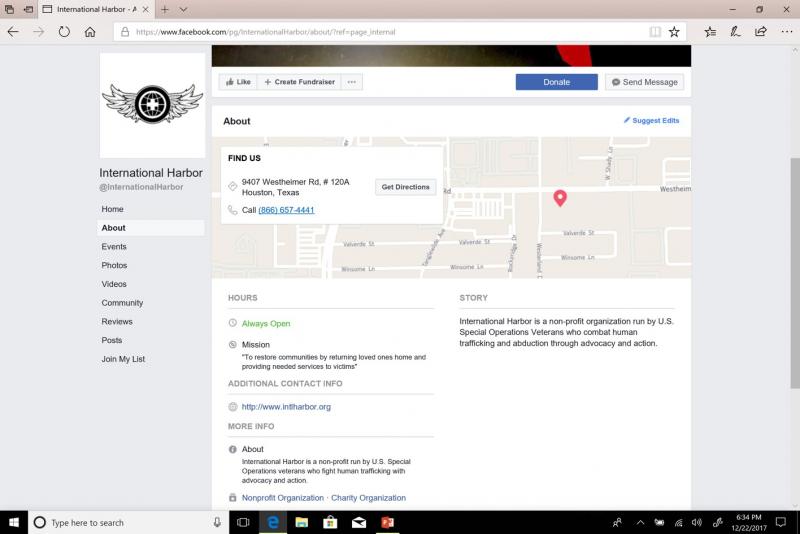Click Nonprofit Organization category link
Image resolution: width=800 pixels, height=534 pixels.
click(283, 497)
